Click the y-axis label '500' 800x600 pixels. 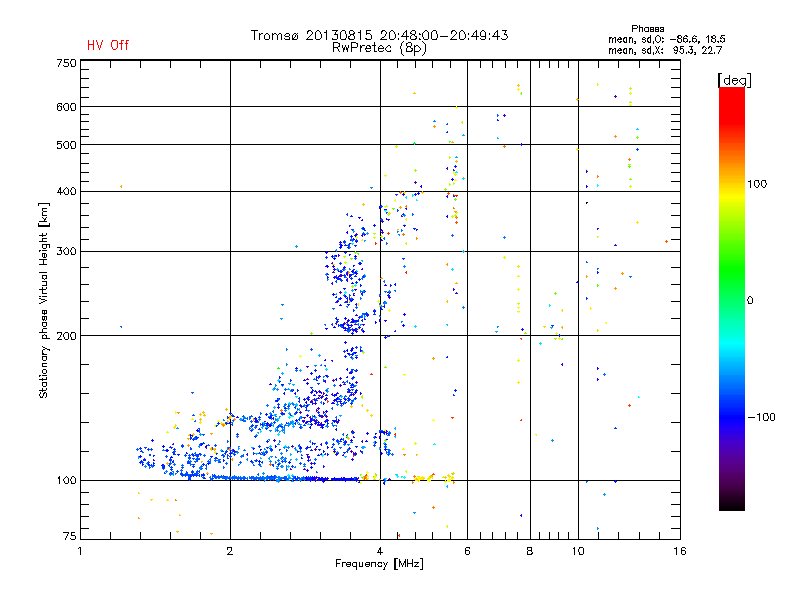tap(66, 145)
